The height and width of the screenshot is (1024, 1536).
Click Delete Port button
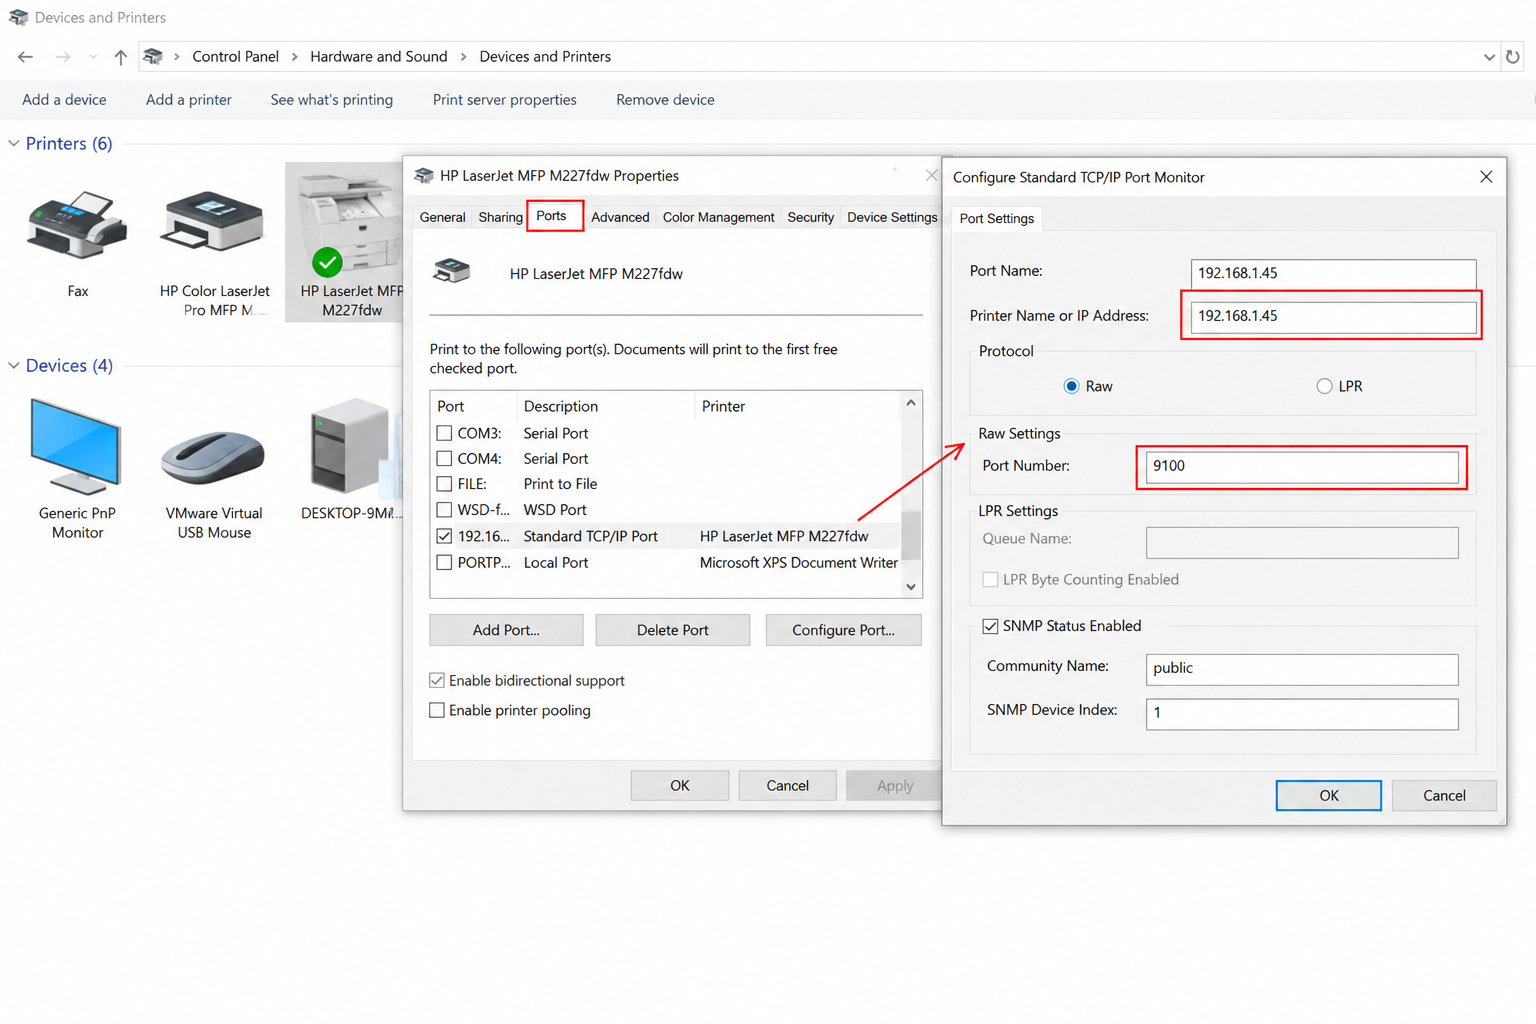coord(673,630)
